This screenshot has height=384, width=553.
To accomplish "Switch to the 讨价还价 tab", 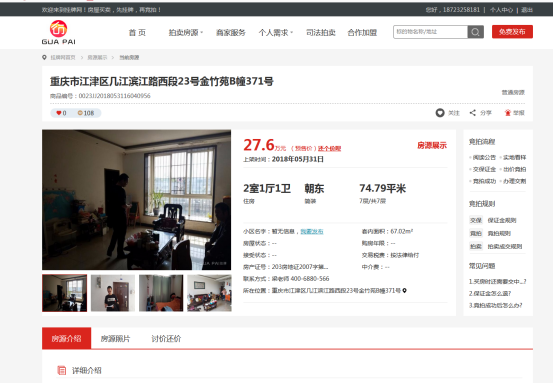I will 166,339.
